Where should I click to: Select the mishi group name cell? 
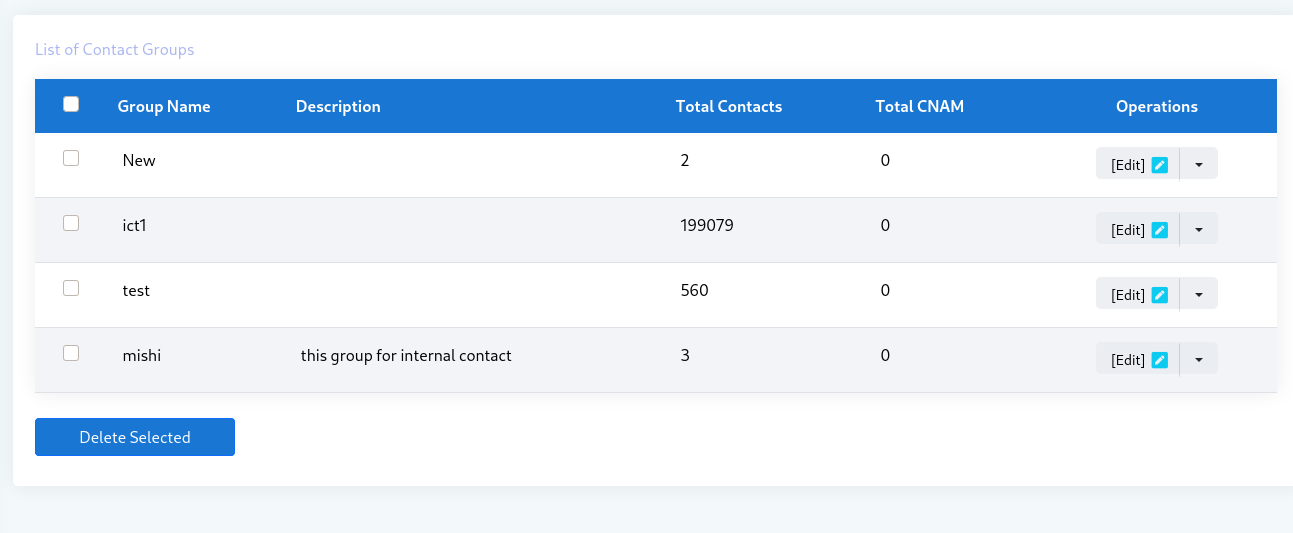[142, 355]
